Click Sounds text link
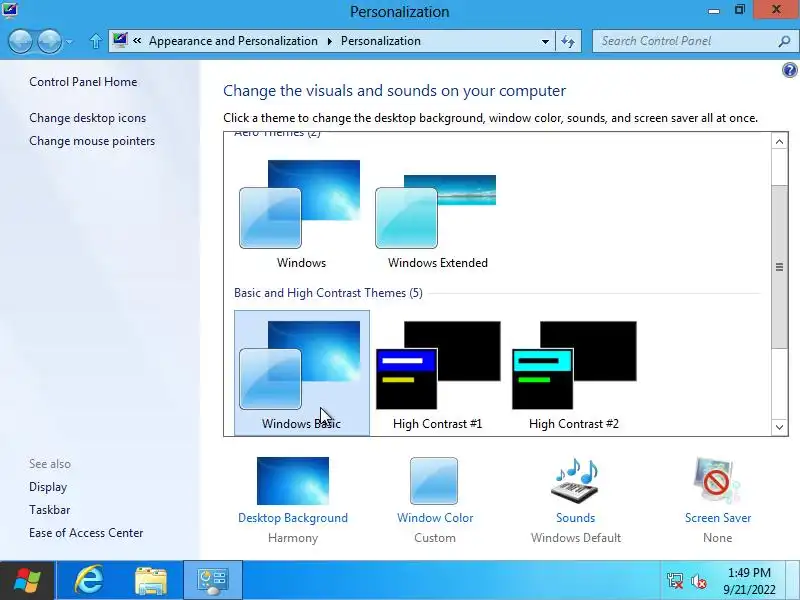The width and height of the screenshot is (800, 600). 576,518
